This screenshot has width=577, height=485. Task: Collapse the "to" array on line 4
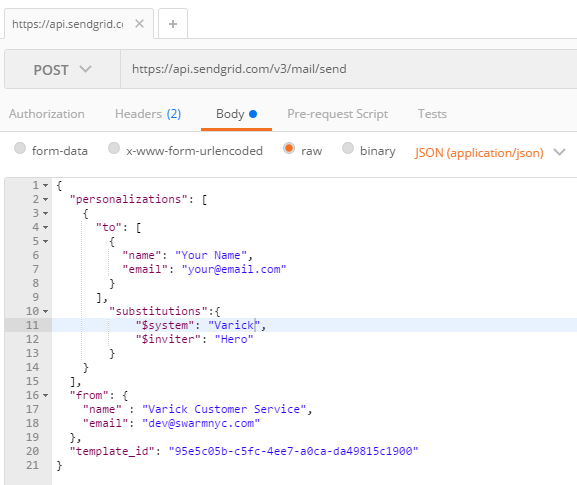[x=45, y=227]
